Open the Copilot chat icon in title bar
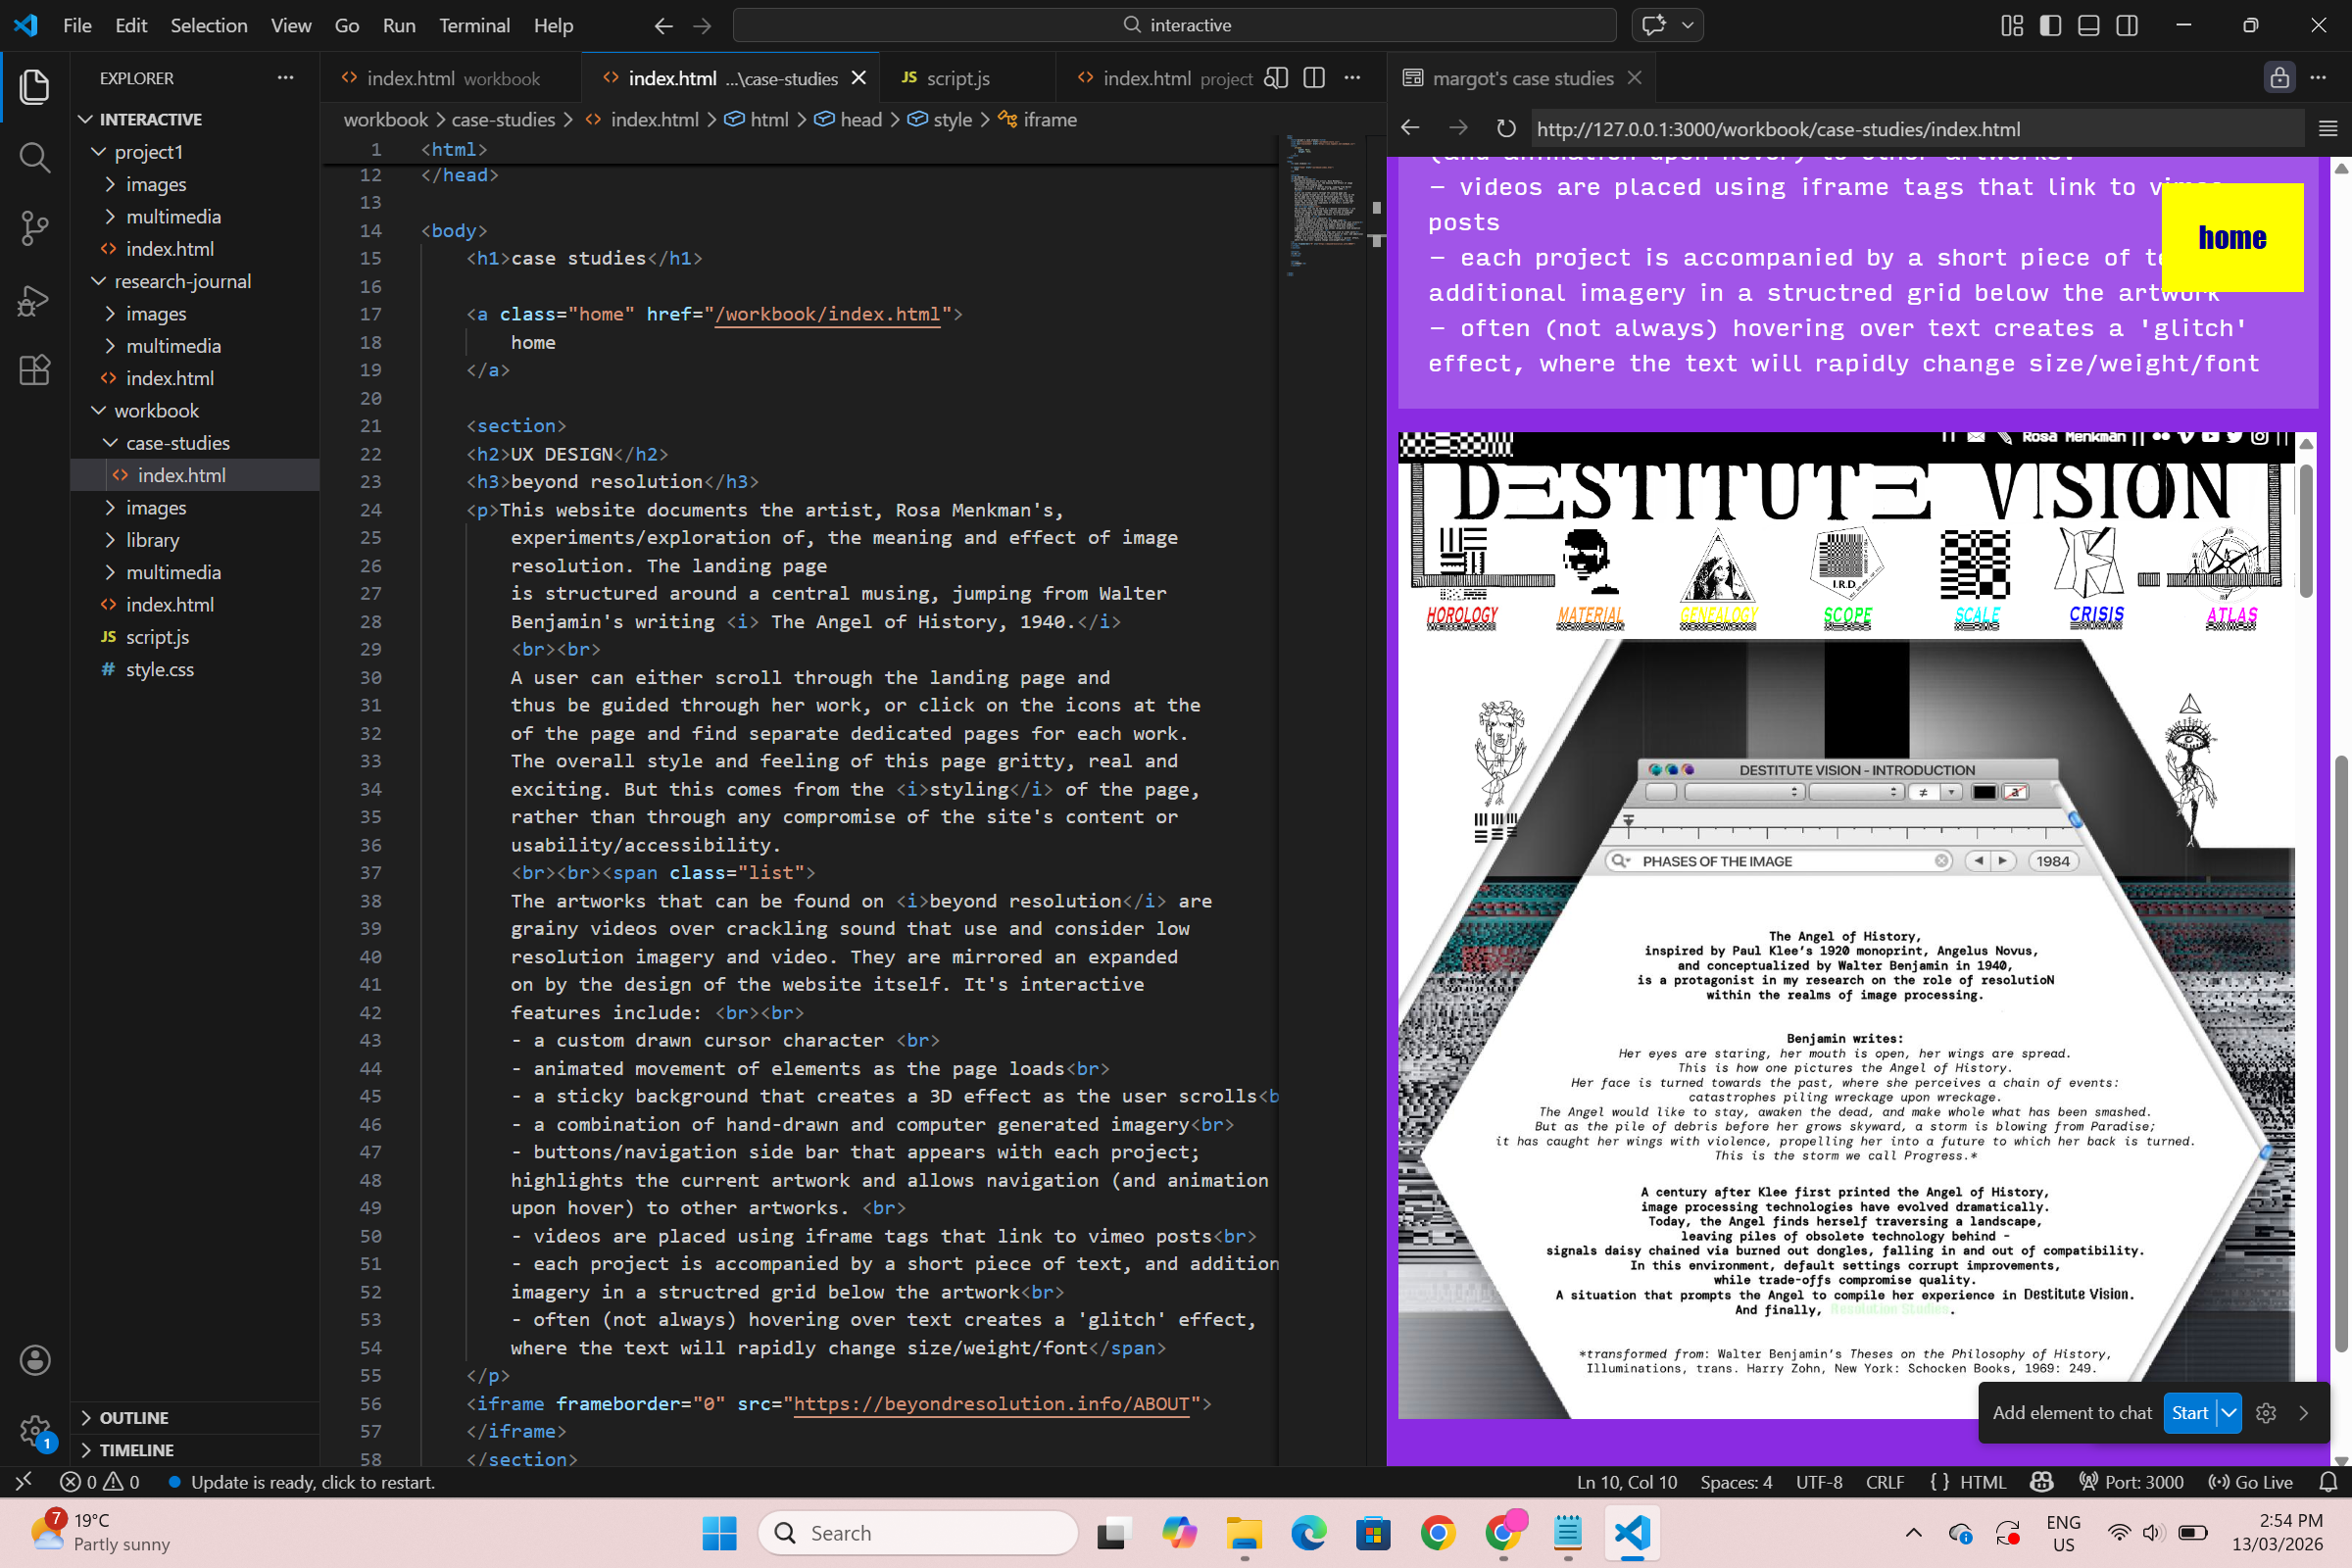The image size is (2352, 1568). coord(1654,25)
